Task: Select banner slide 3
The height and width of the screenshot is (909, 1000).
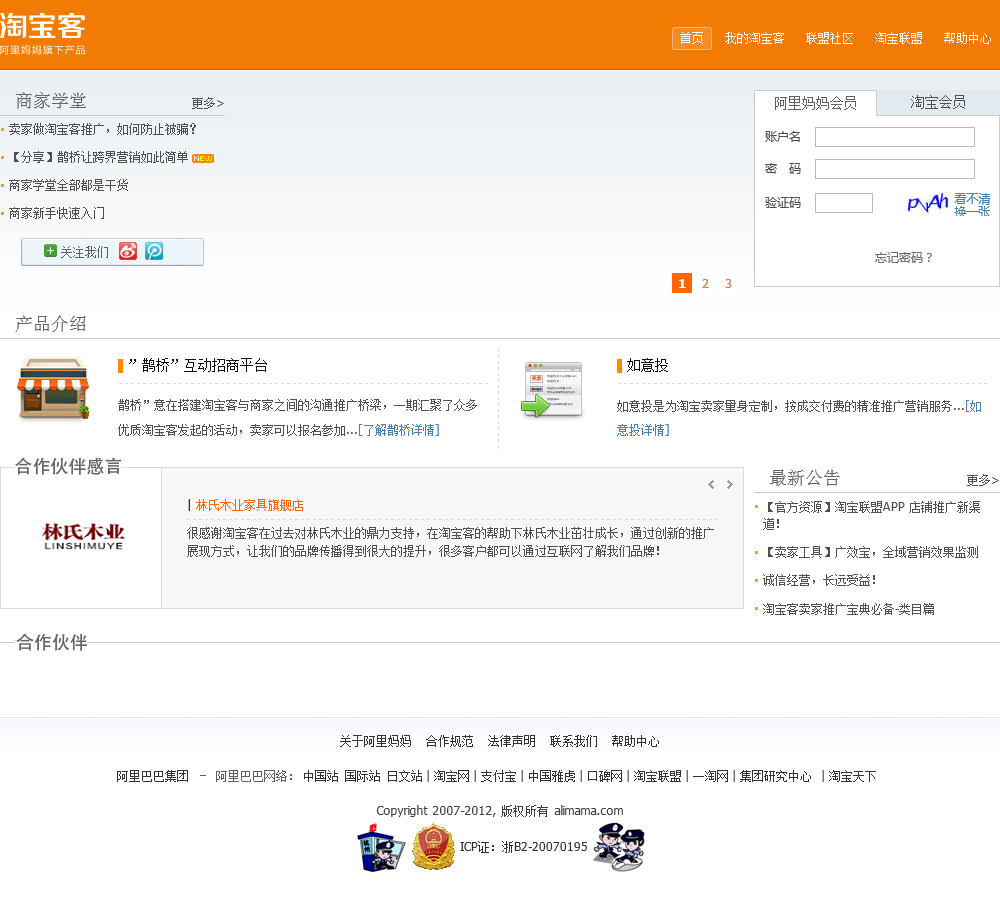Action: tap(728, 283)
